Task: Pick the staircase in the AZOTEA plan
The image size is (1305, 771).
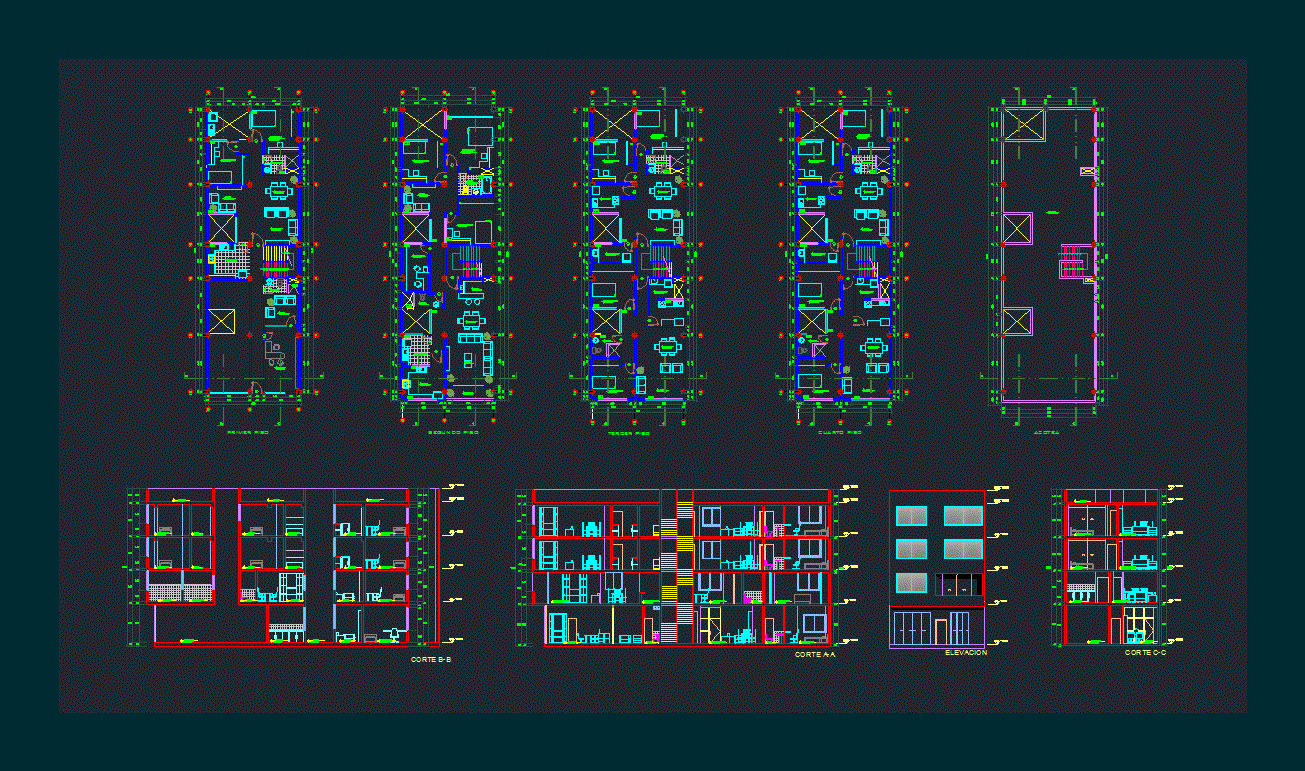Action: point(1076,263)
